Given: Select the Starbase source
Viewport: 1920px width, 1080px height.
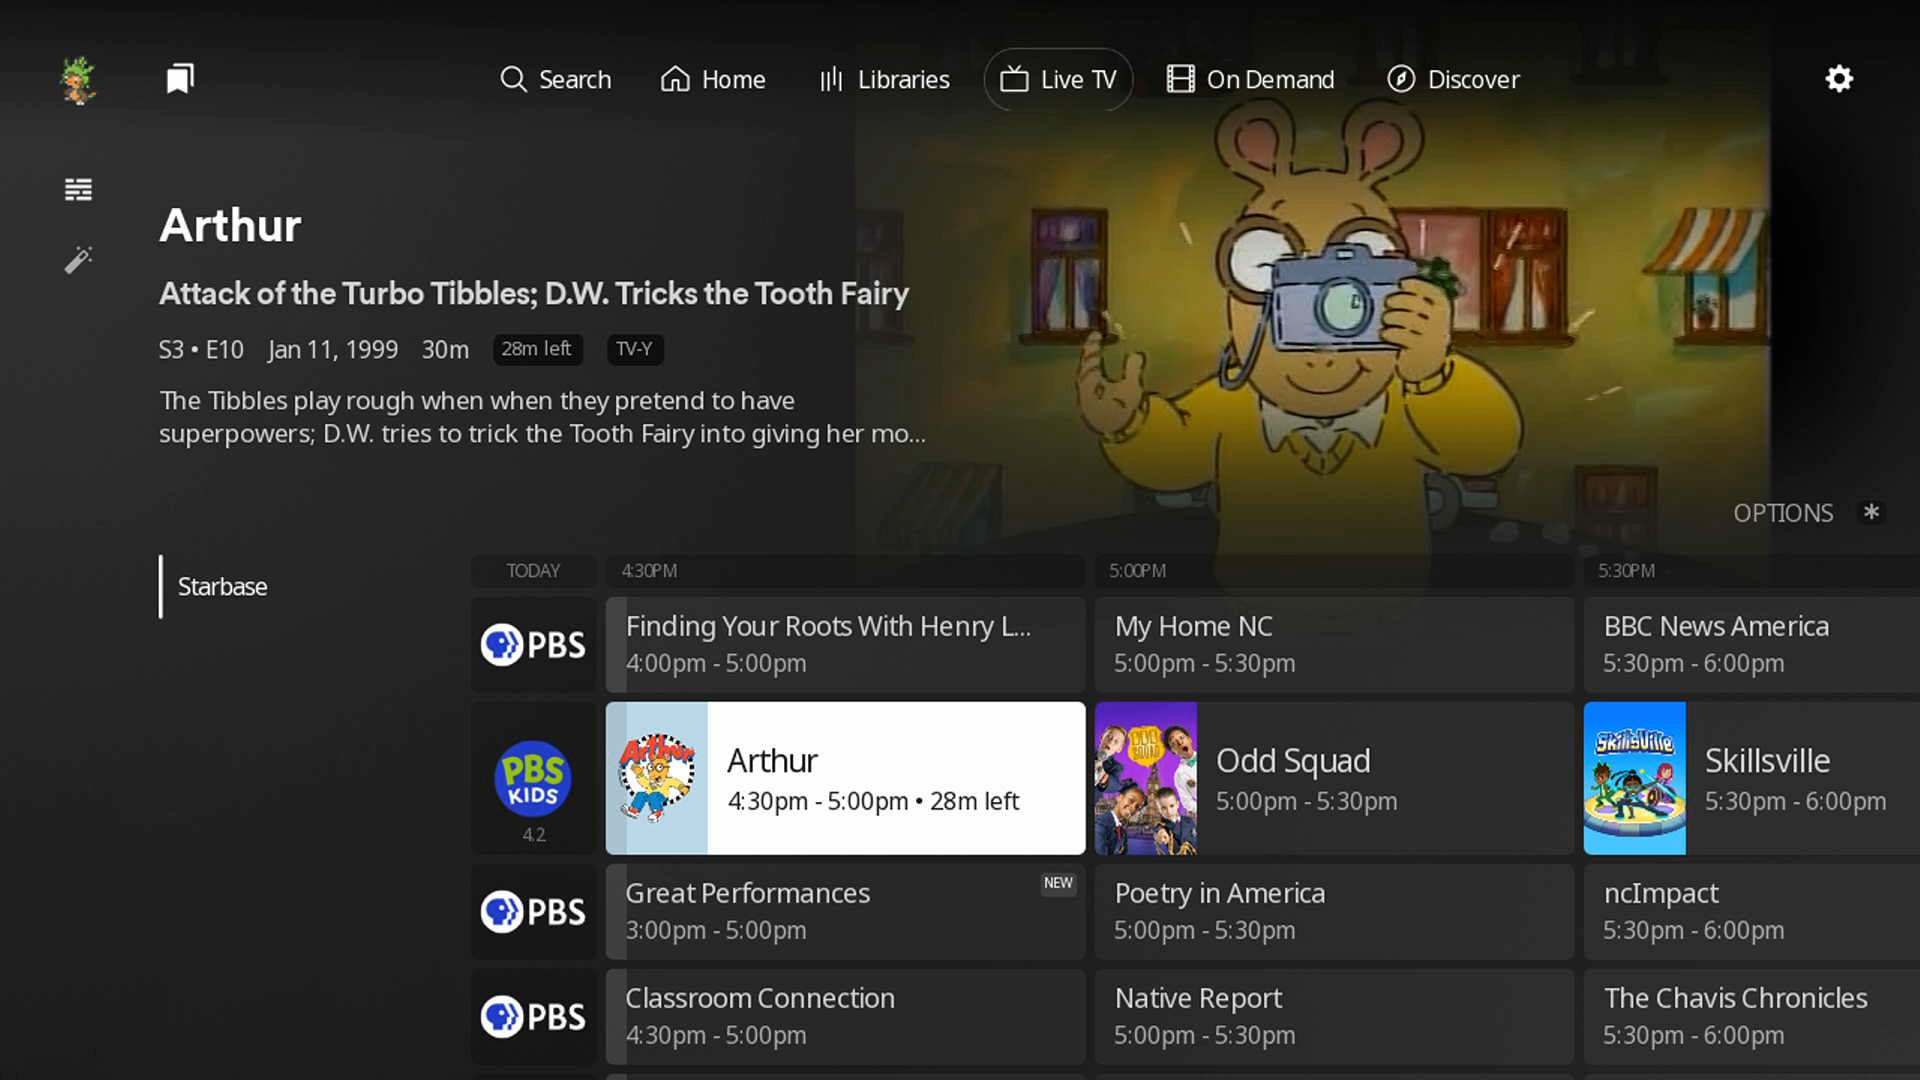Looking at the screenshot, I should (222, 586).
